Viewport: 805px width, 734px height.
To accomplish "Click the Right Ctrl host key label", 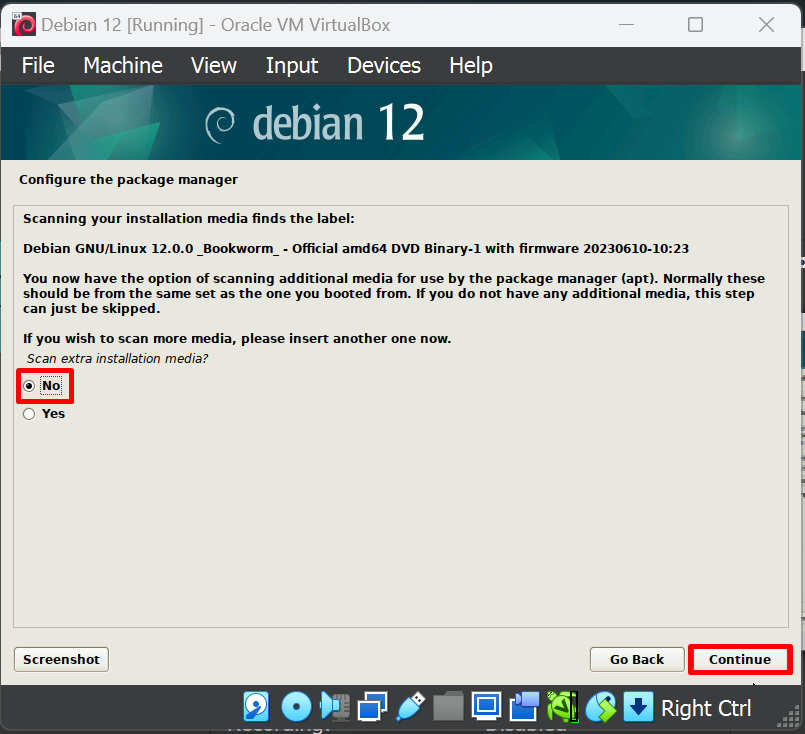I will (706, 708).
